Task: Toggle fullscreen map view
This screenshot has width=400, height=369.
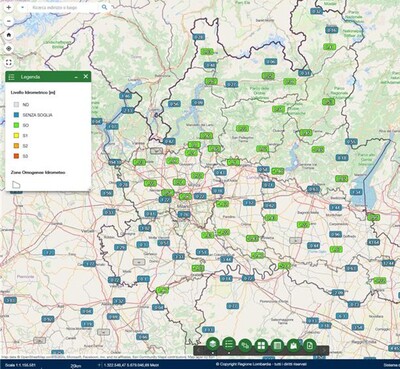Action: 9,62
